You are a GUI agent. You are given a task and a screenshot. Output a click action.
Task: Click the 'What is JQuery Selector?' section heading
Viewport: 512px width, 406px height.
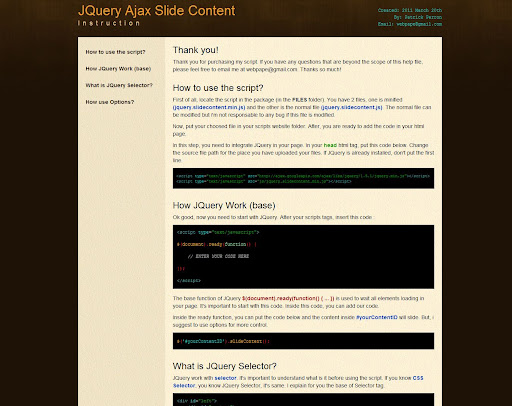point(225,366)
